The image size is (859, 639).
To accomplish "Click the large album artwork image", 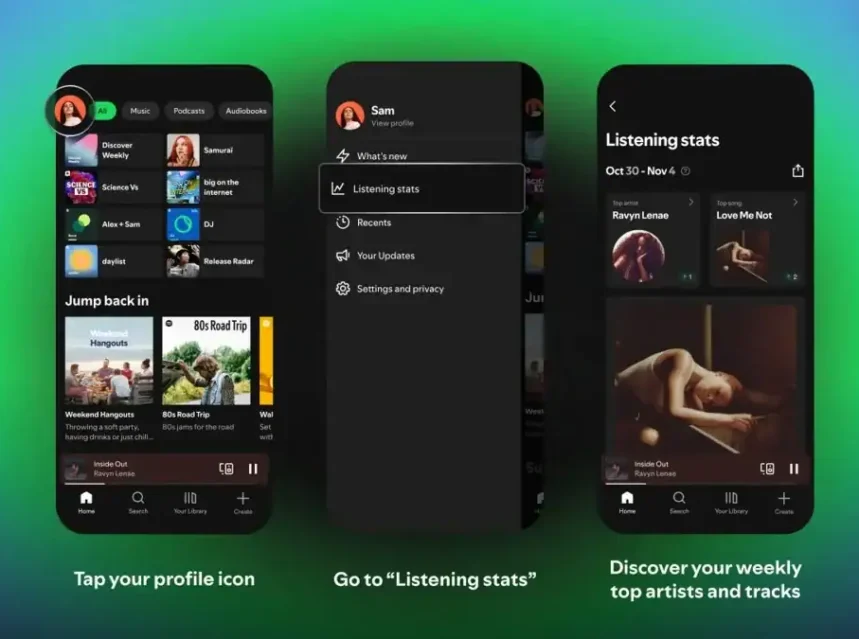I will coord(706,378).
